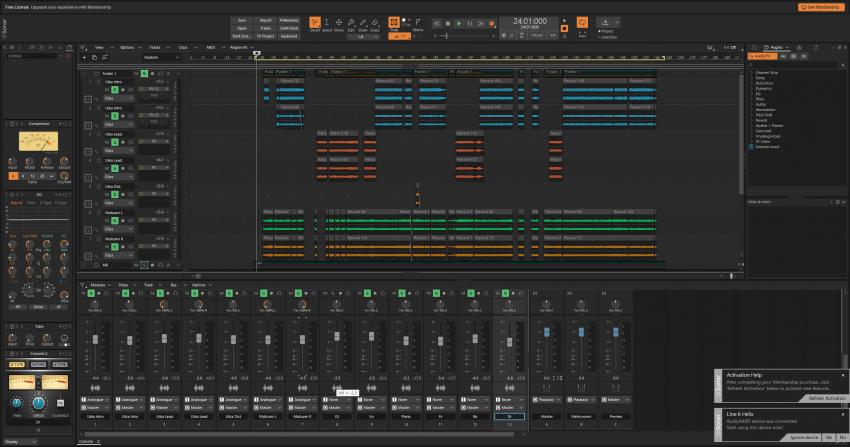850x447 pixels.
Task: Open the Options menu in console view
Action: click(199, 285)
